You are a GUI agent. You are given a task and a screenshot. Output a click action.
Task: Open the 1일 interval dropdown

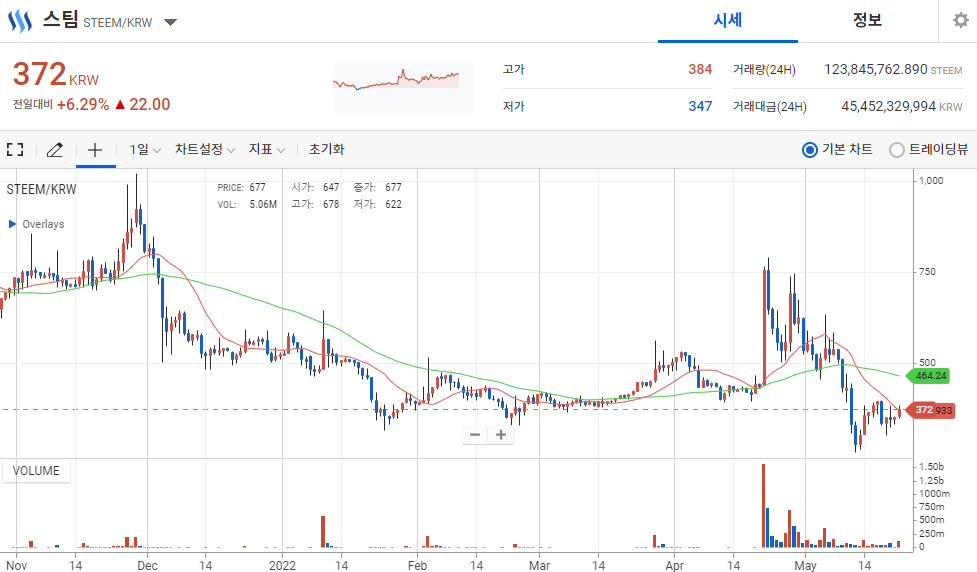point(145,150)
